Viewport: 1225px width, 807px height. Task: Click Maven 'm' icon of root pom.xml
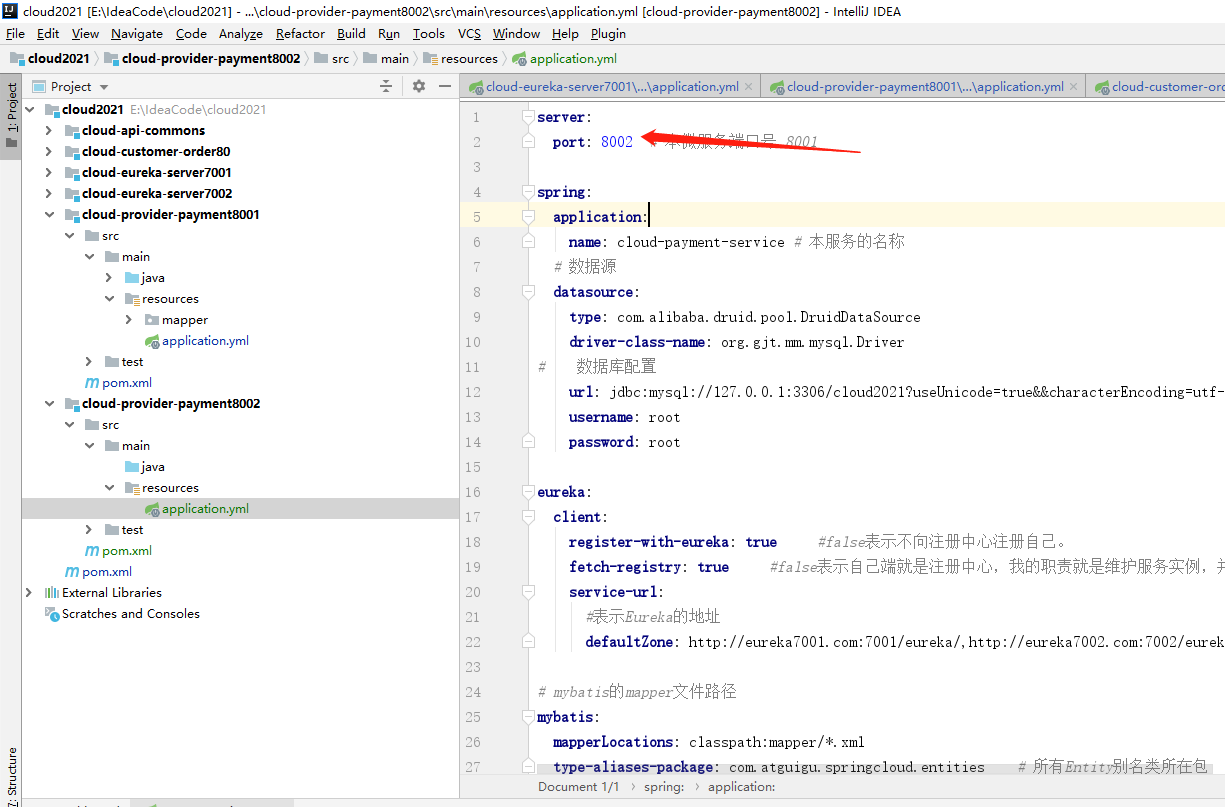point(72,572)
